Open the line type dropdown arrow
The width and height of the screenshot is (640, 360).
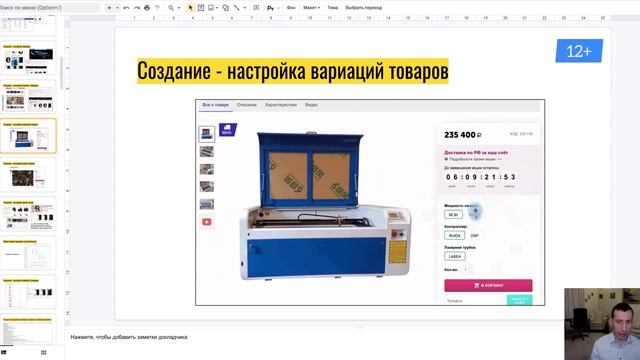coord(244,8)
